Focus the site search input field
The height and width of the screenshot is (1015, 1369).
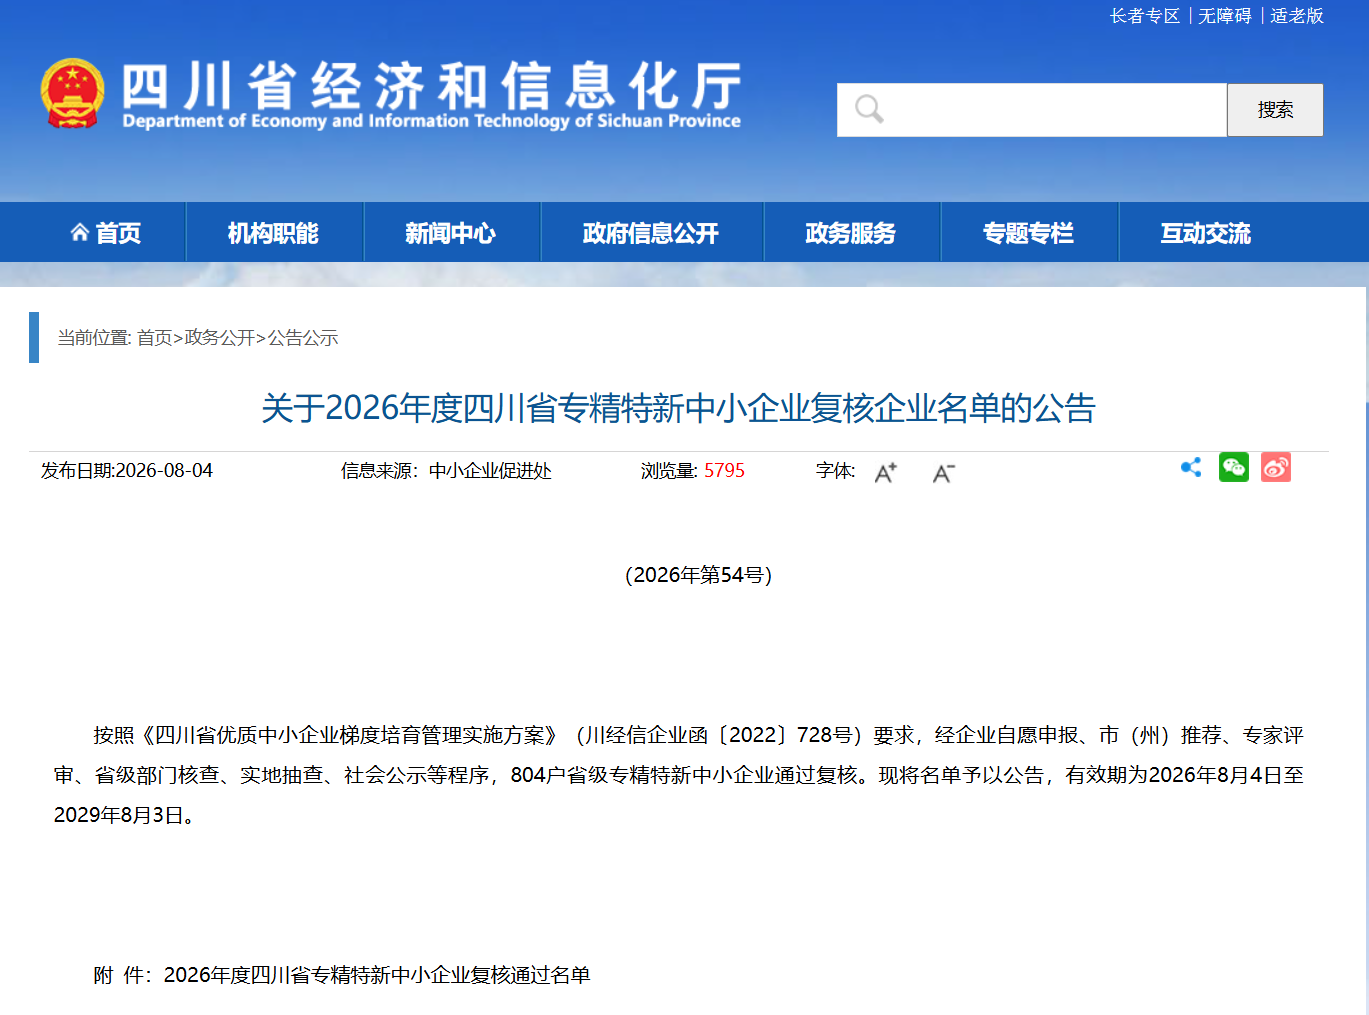pyautogui.click(x=1032, y=110)
